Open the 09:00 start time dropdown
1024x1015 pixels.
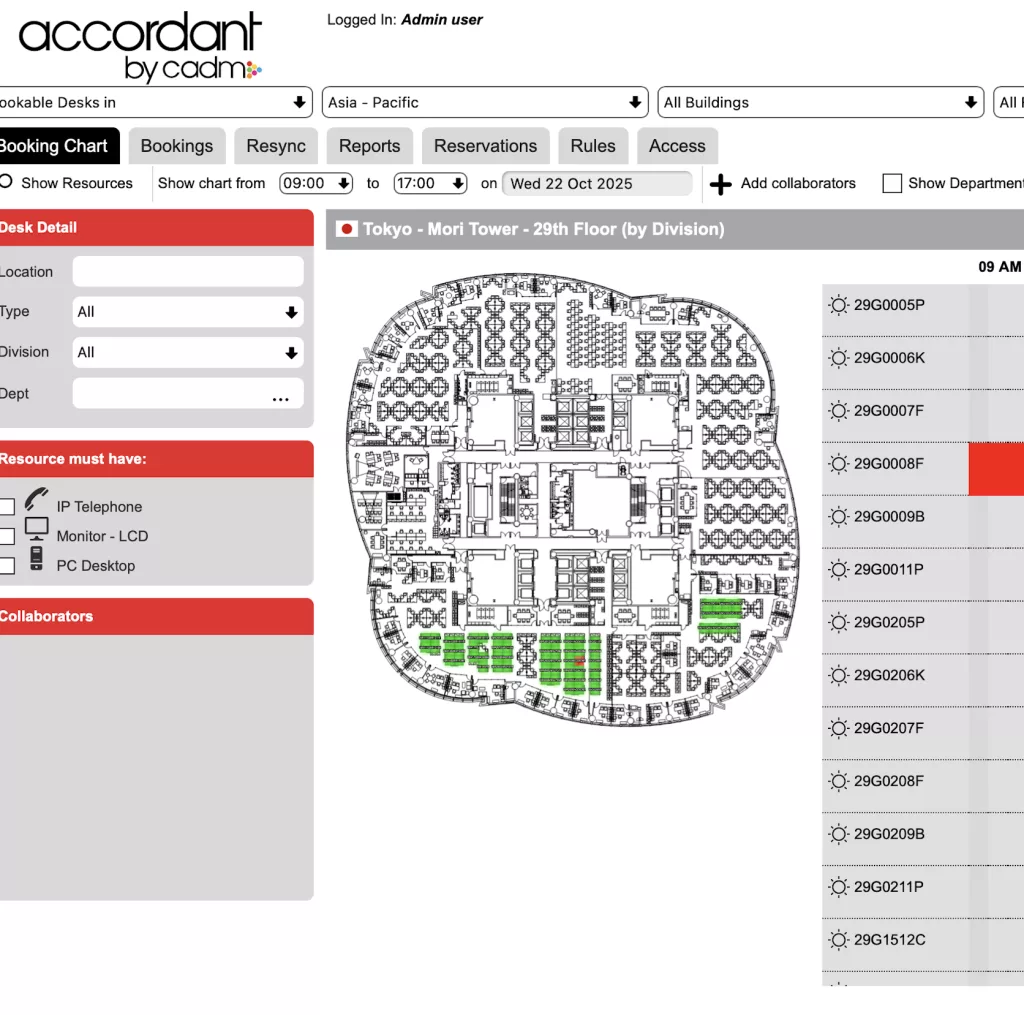pos(317,183)
